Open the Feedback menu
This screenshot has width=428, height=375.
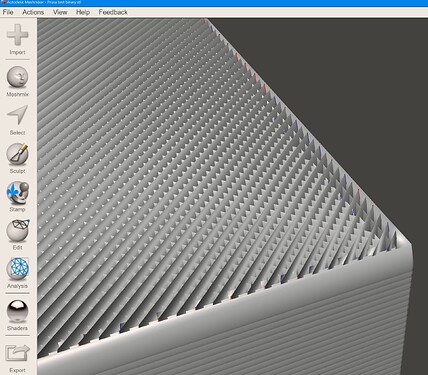pyautogui.click(x=113, y=12)
